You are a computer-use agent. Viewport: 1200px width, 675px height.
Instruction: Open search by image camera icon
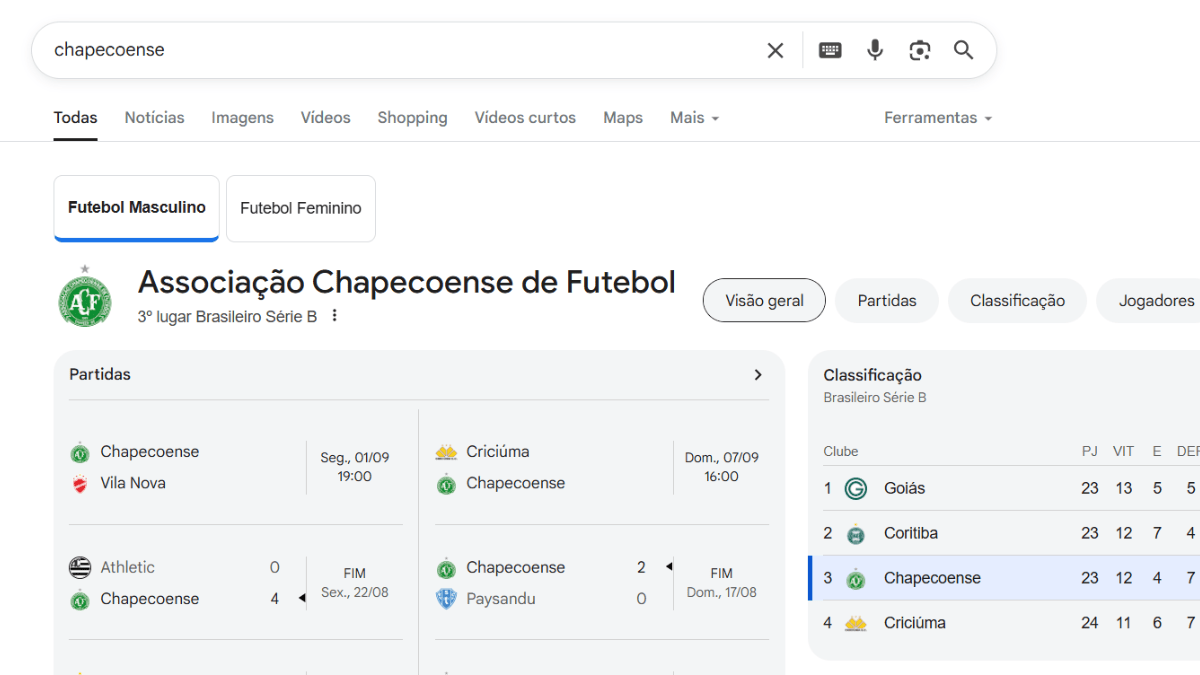click(919, 50)
